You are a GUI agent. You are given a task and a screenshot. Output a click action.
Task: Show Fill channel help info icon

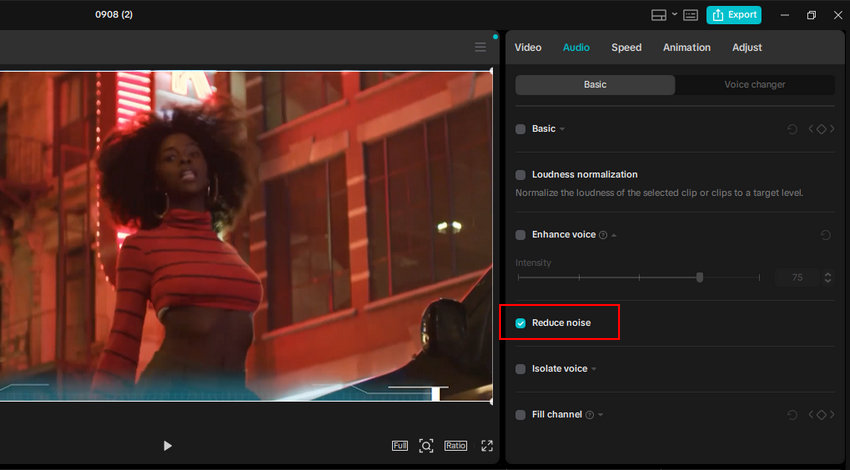point(590,415)
